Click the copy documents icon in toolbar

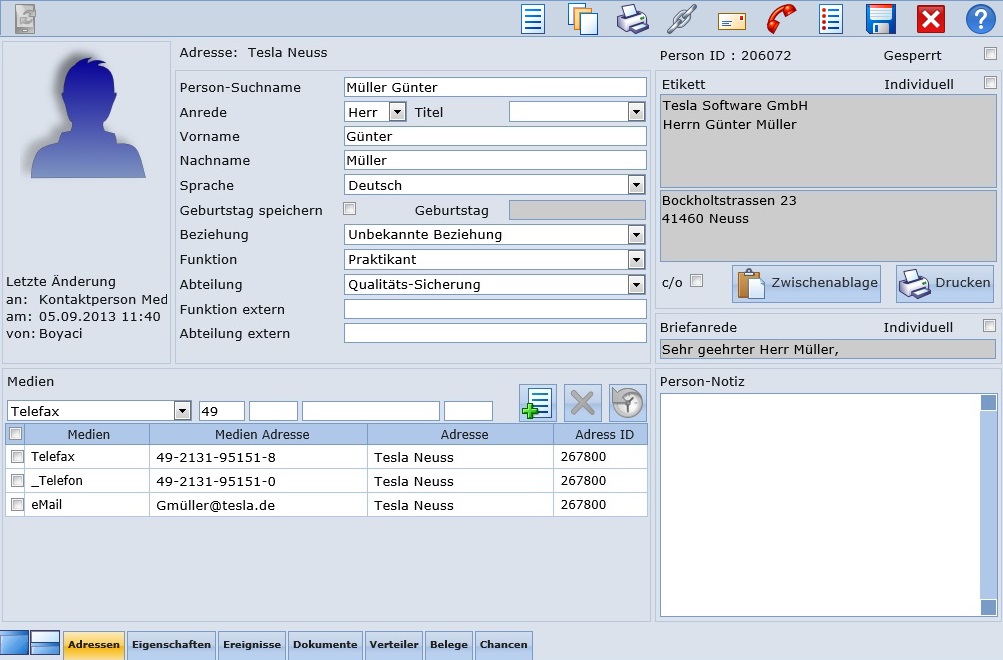point(582,19)
